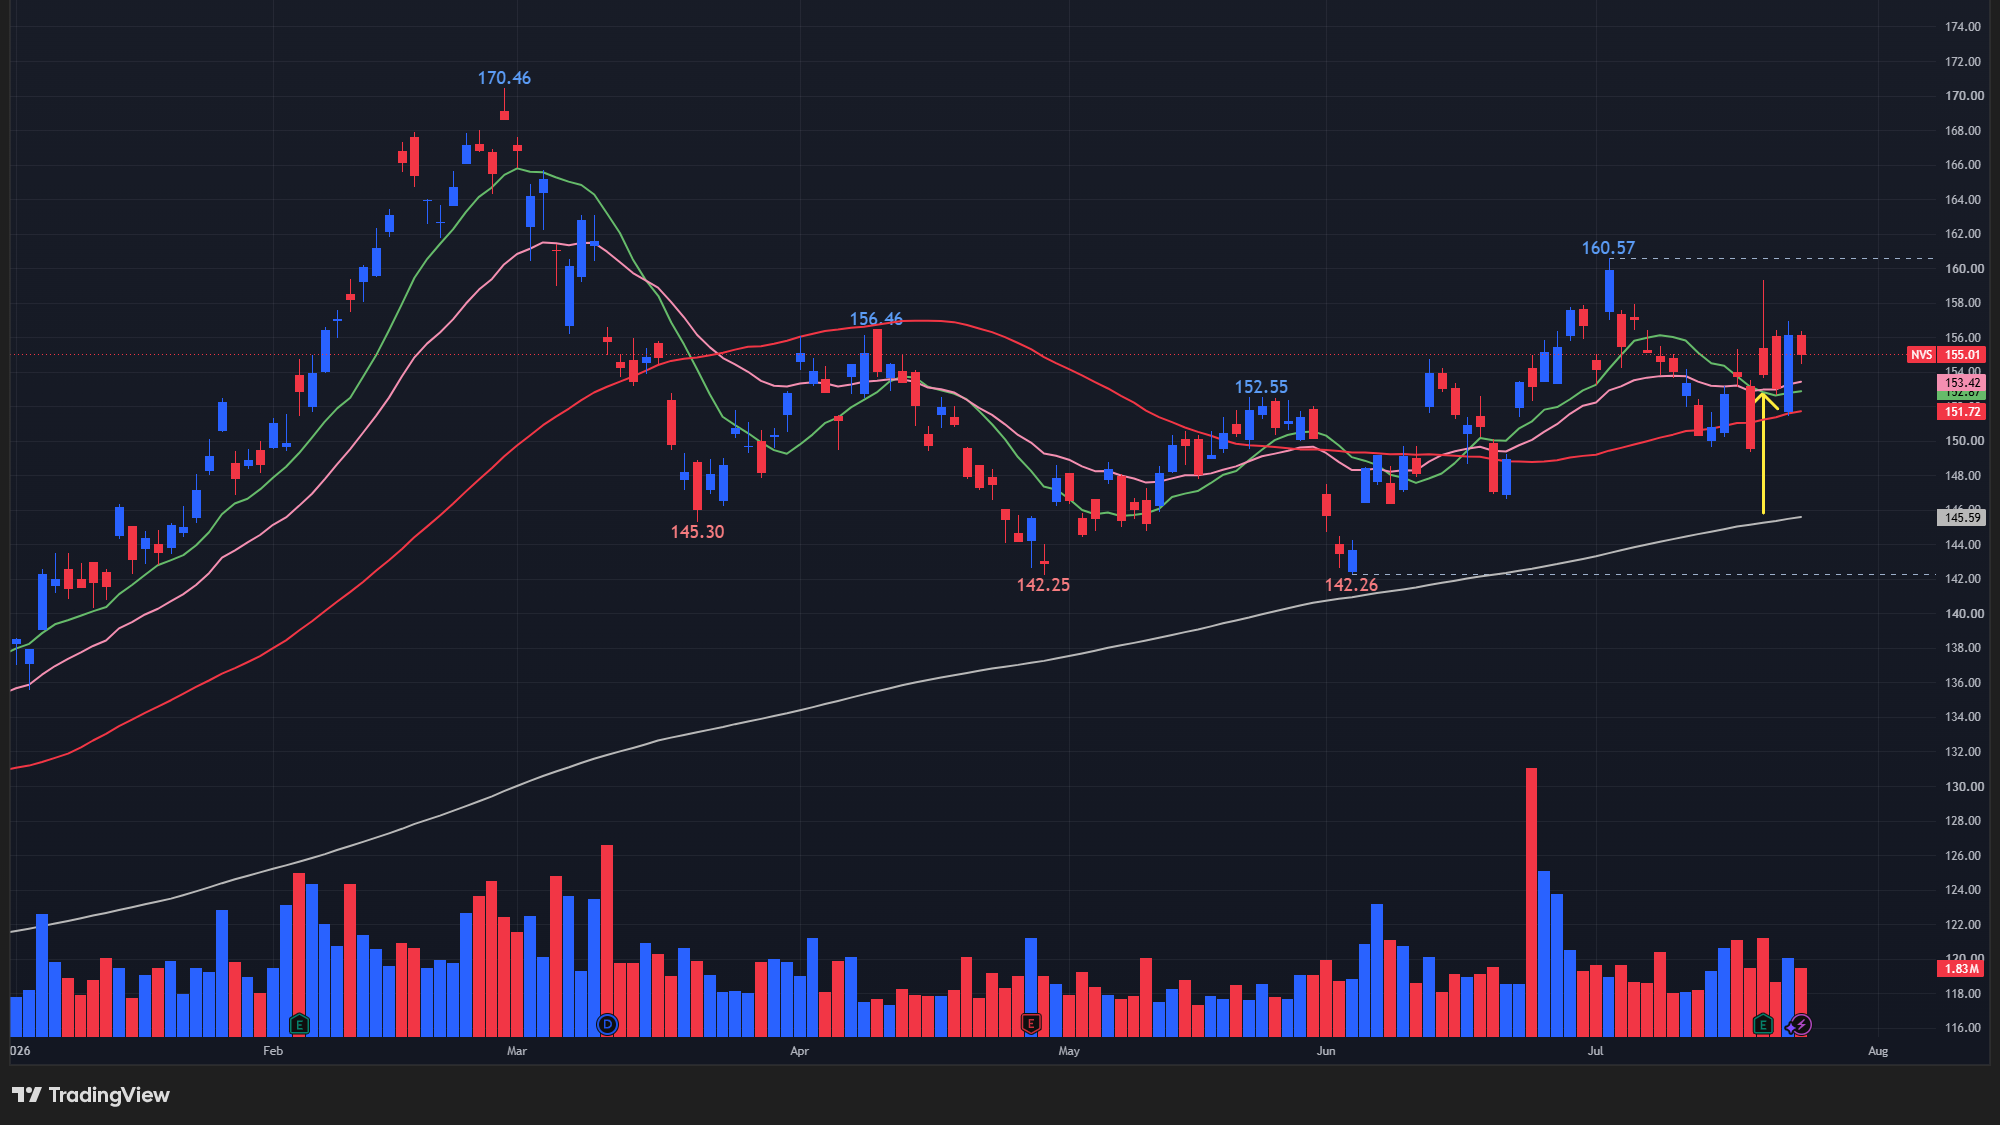This screenshot has width=2000, height=1125.
Task: Open the green earnings E marker in late July
Action: click(1763, 1024)
